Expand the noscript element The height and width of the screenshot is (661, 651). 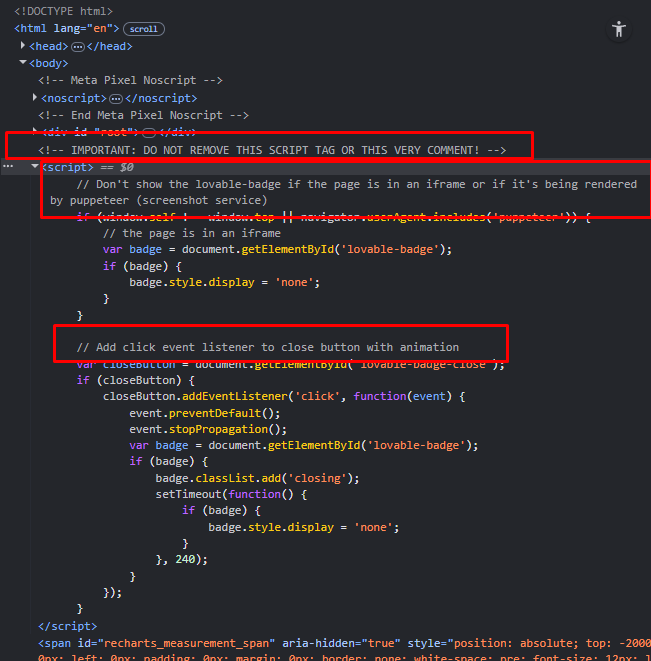point(35,97)
